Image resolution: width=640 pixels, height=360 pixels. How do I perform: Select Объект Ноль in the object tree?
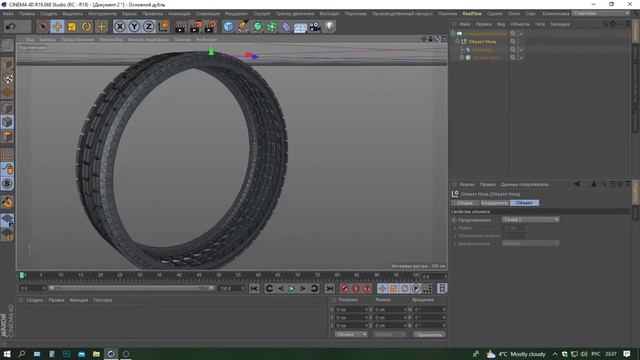coord(482,42)
